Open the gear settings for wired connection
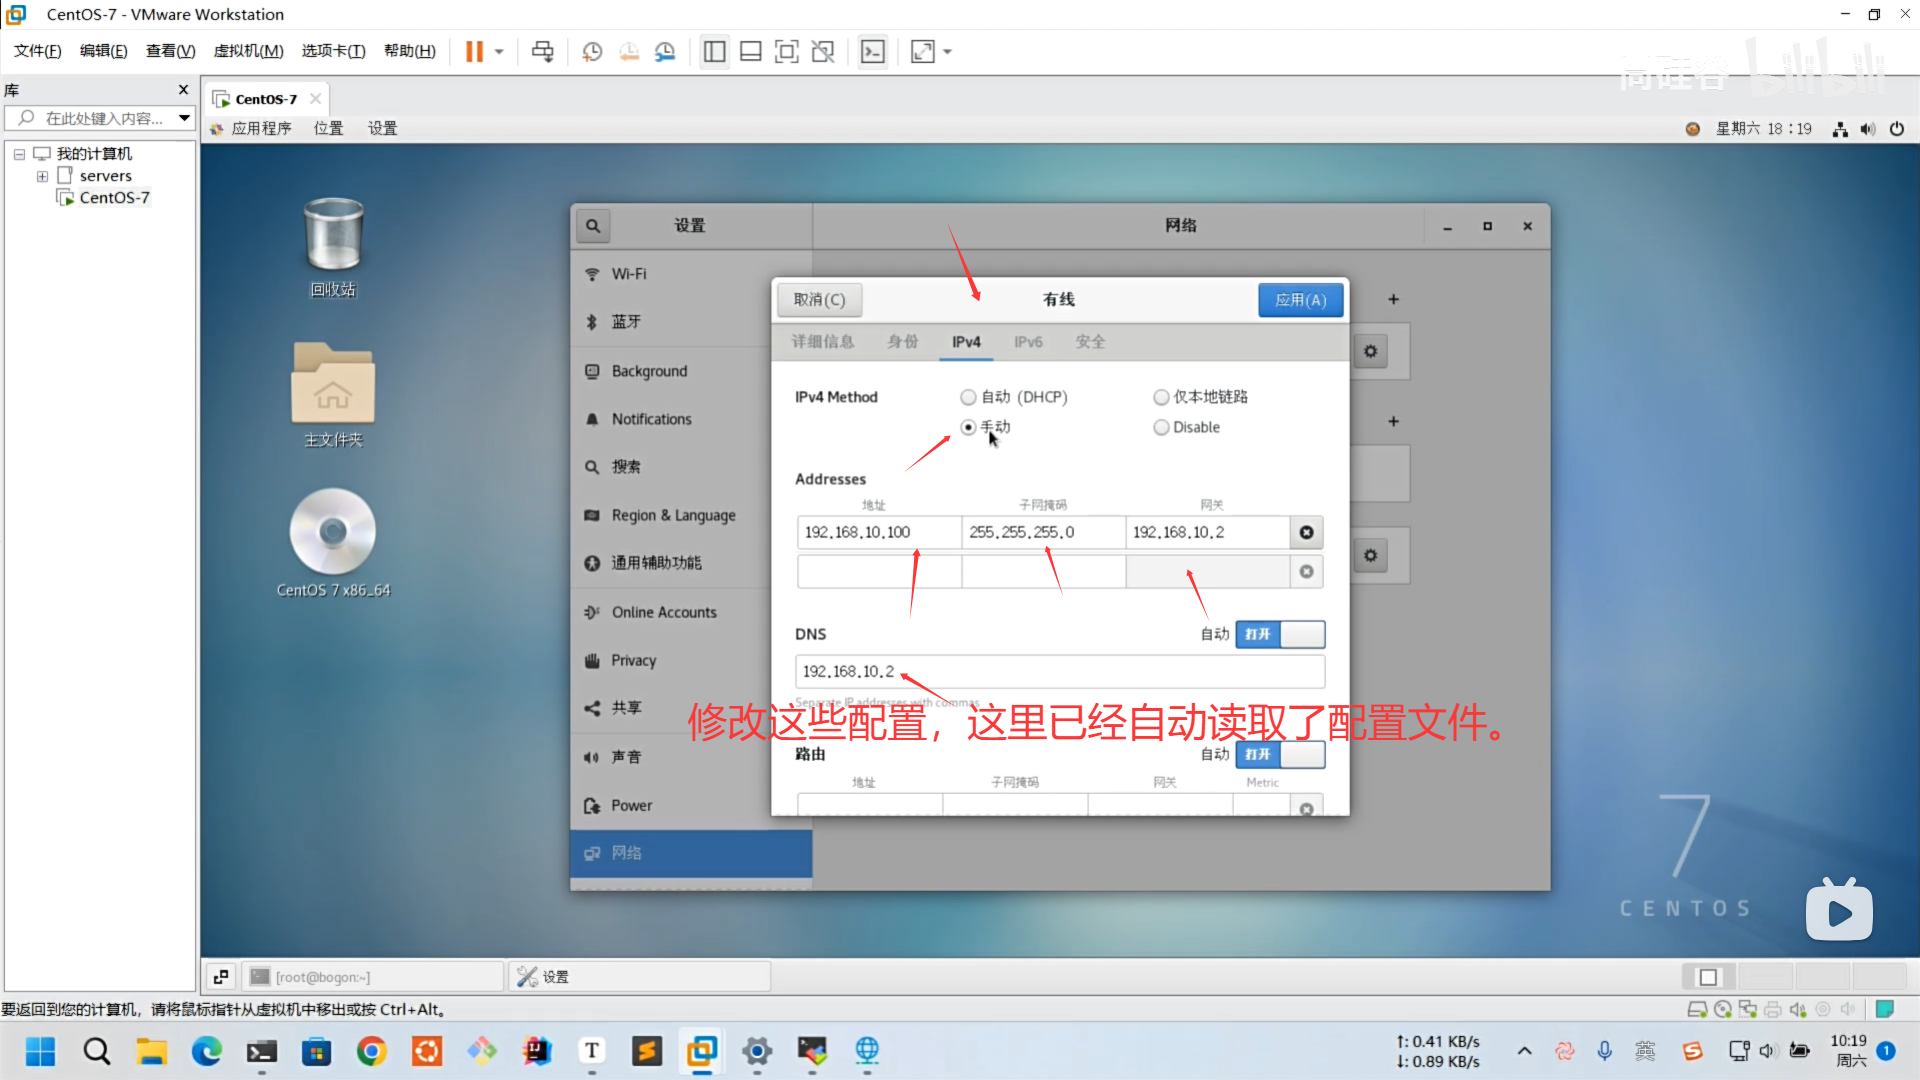The height and width of the screenshot is (1080, 1920). coord(1370,352)
